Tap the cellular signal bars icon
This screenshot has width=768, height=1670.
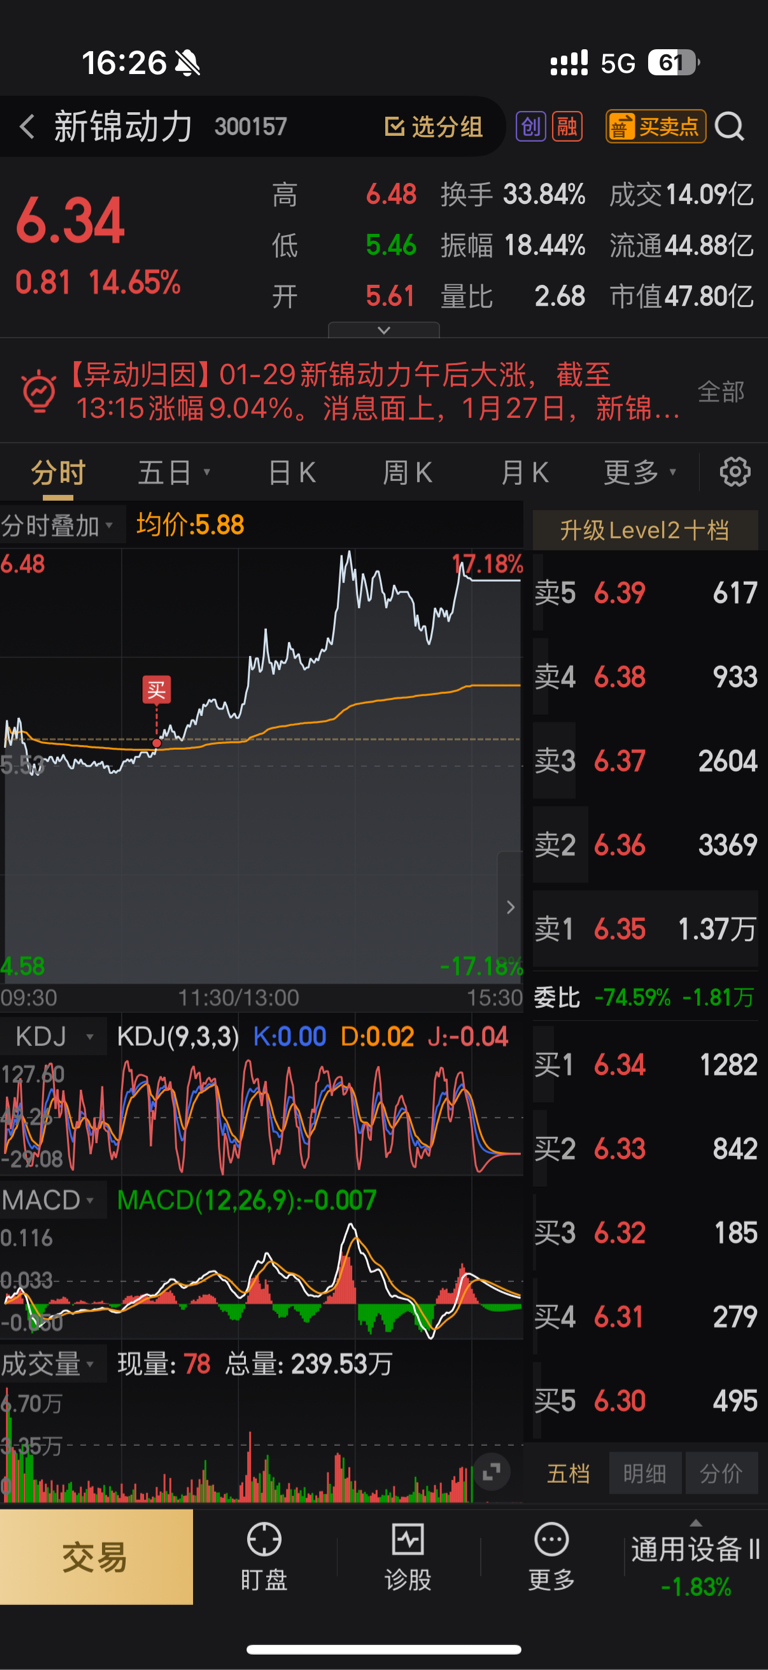pos(569,64)
